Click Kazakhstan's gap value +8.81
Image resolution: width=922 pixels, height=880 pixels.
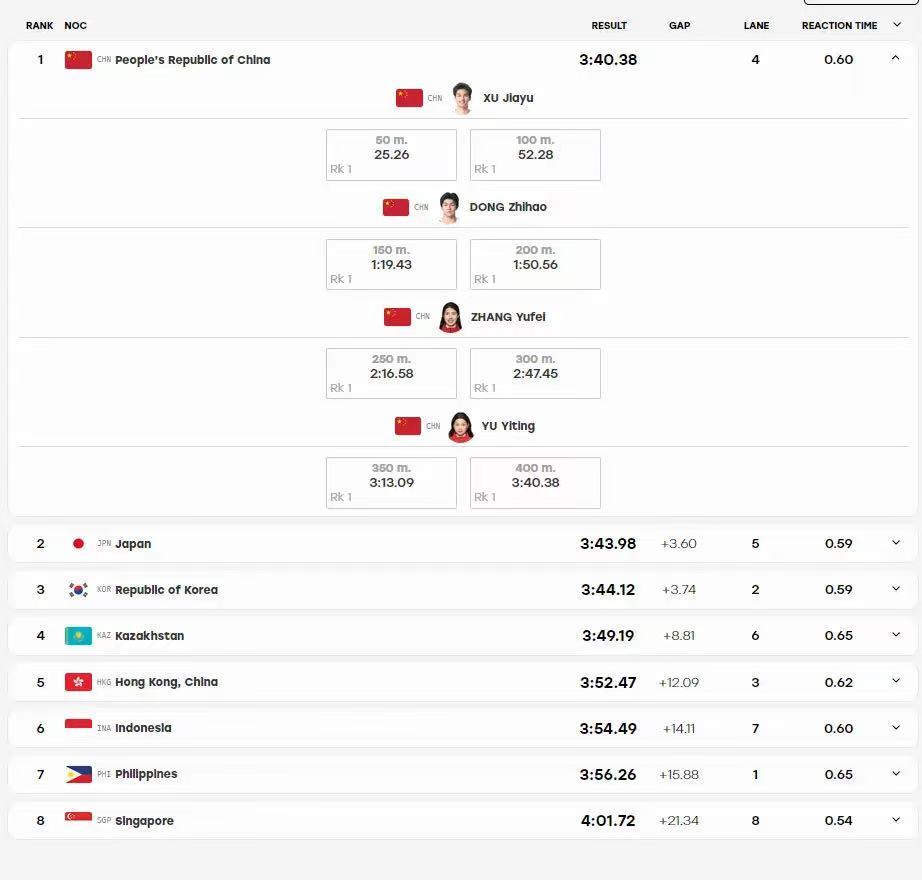pyautogui.click(x=679, y=635)
